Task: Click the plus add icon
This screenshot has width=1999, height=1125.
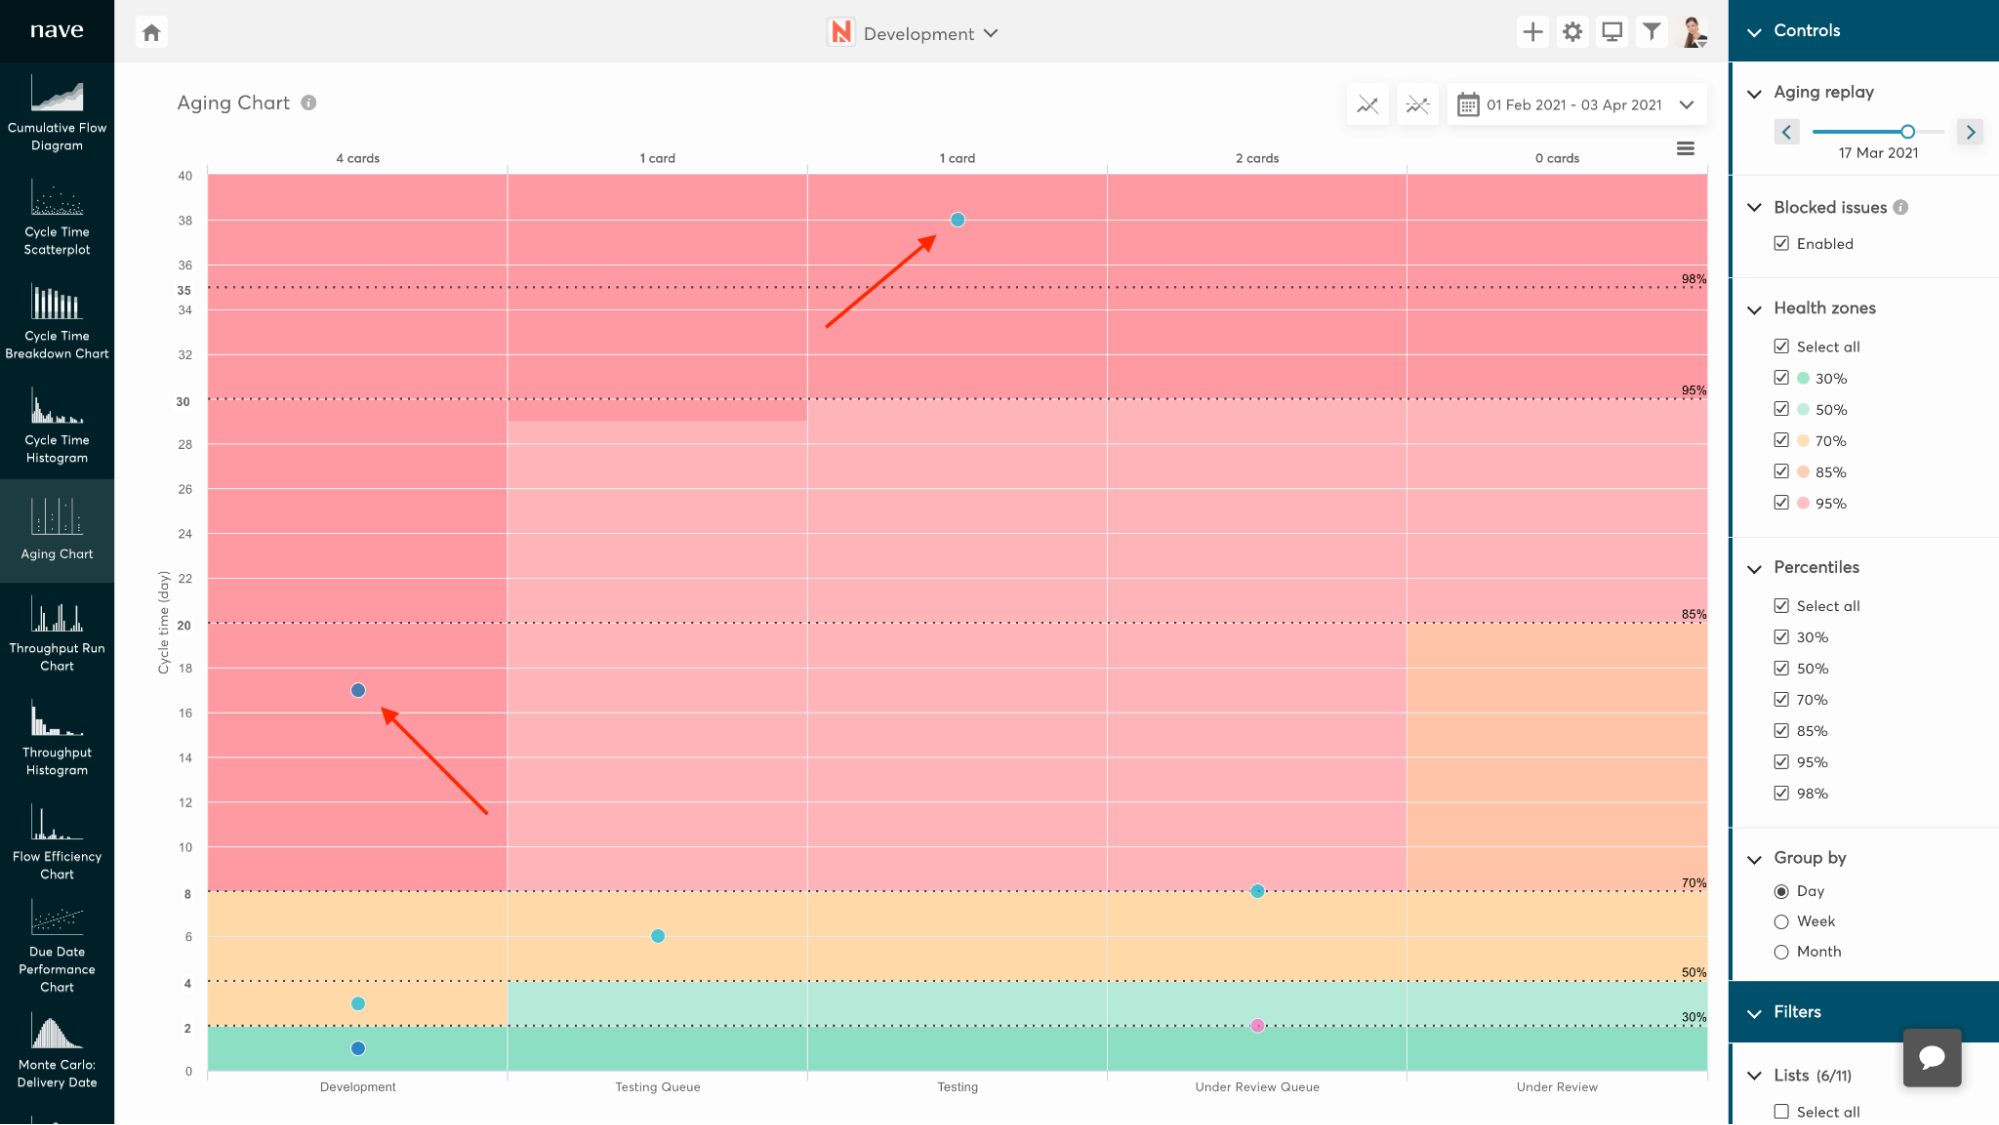Action: (1532, 32)
